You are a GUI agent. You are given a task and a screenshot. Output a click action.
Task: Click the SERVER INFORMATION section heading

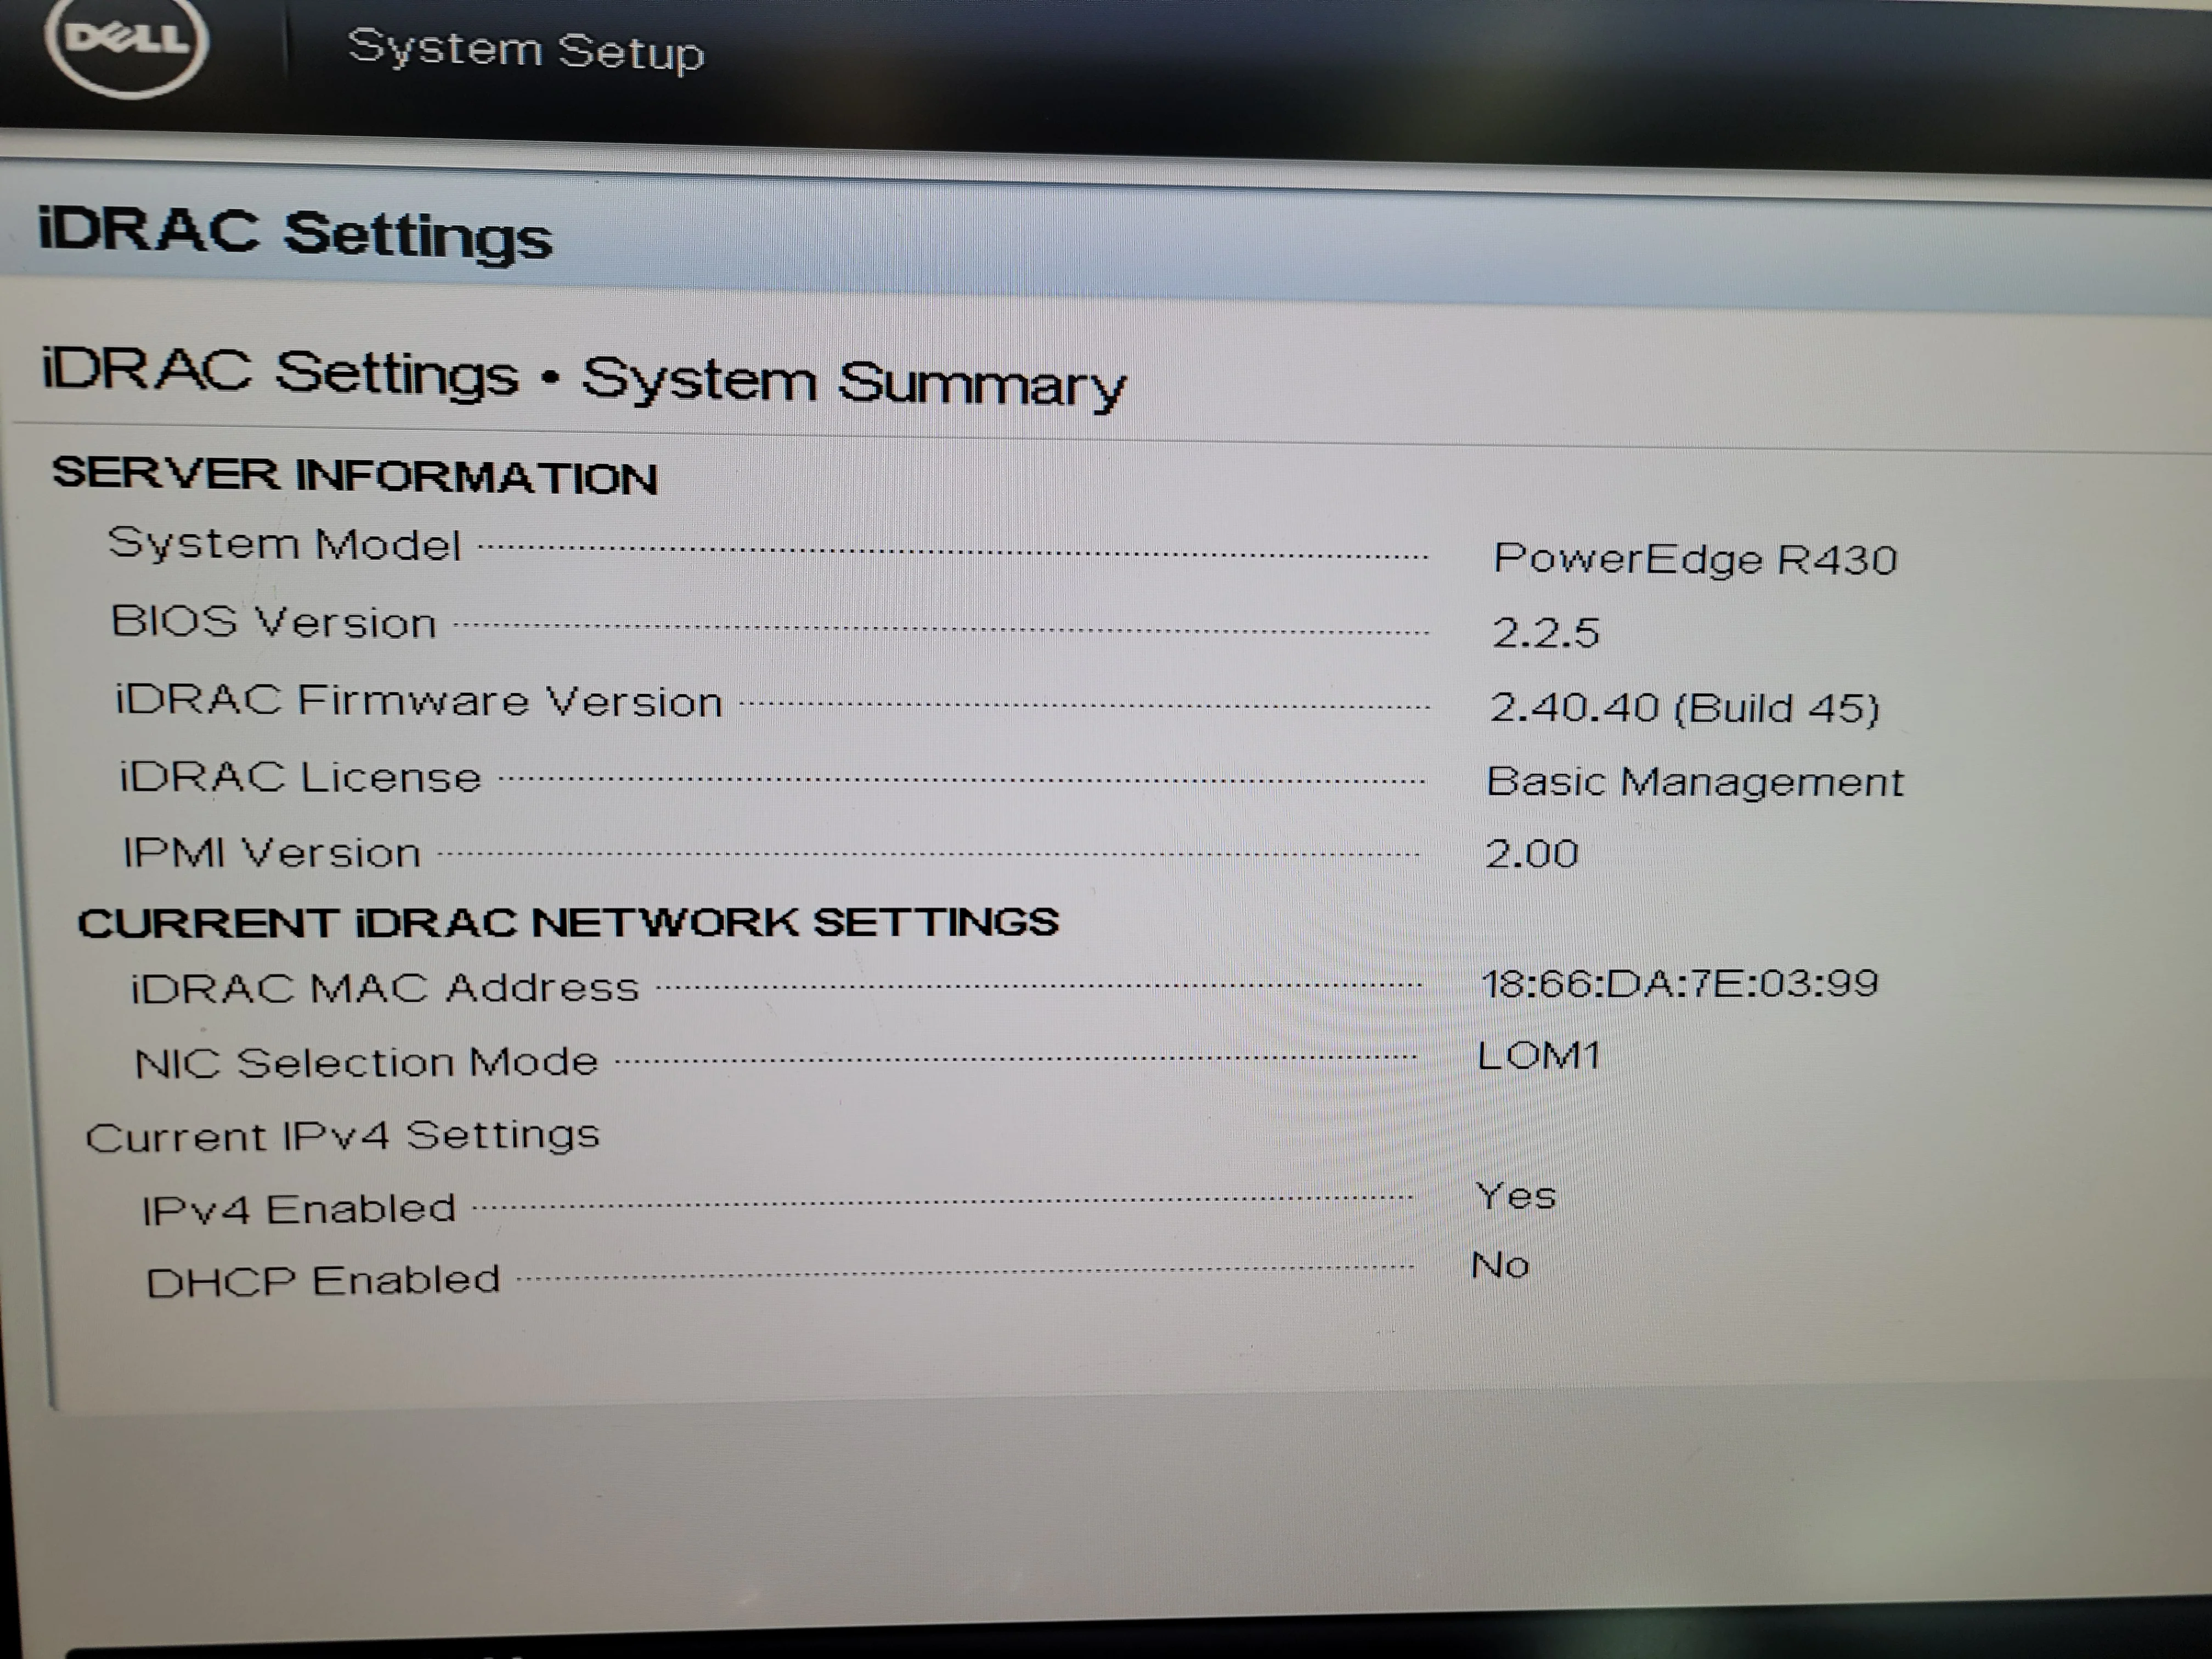pos(355,475)
